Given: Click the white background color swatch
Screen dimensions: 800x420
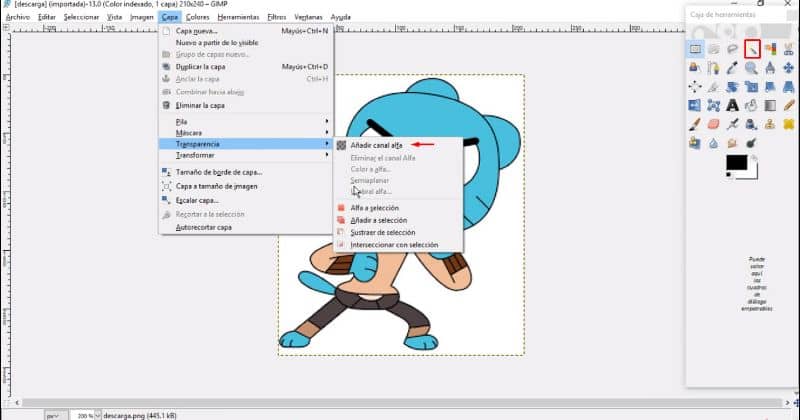Looking at the screenshot, I should [x=753, y=174].
